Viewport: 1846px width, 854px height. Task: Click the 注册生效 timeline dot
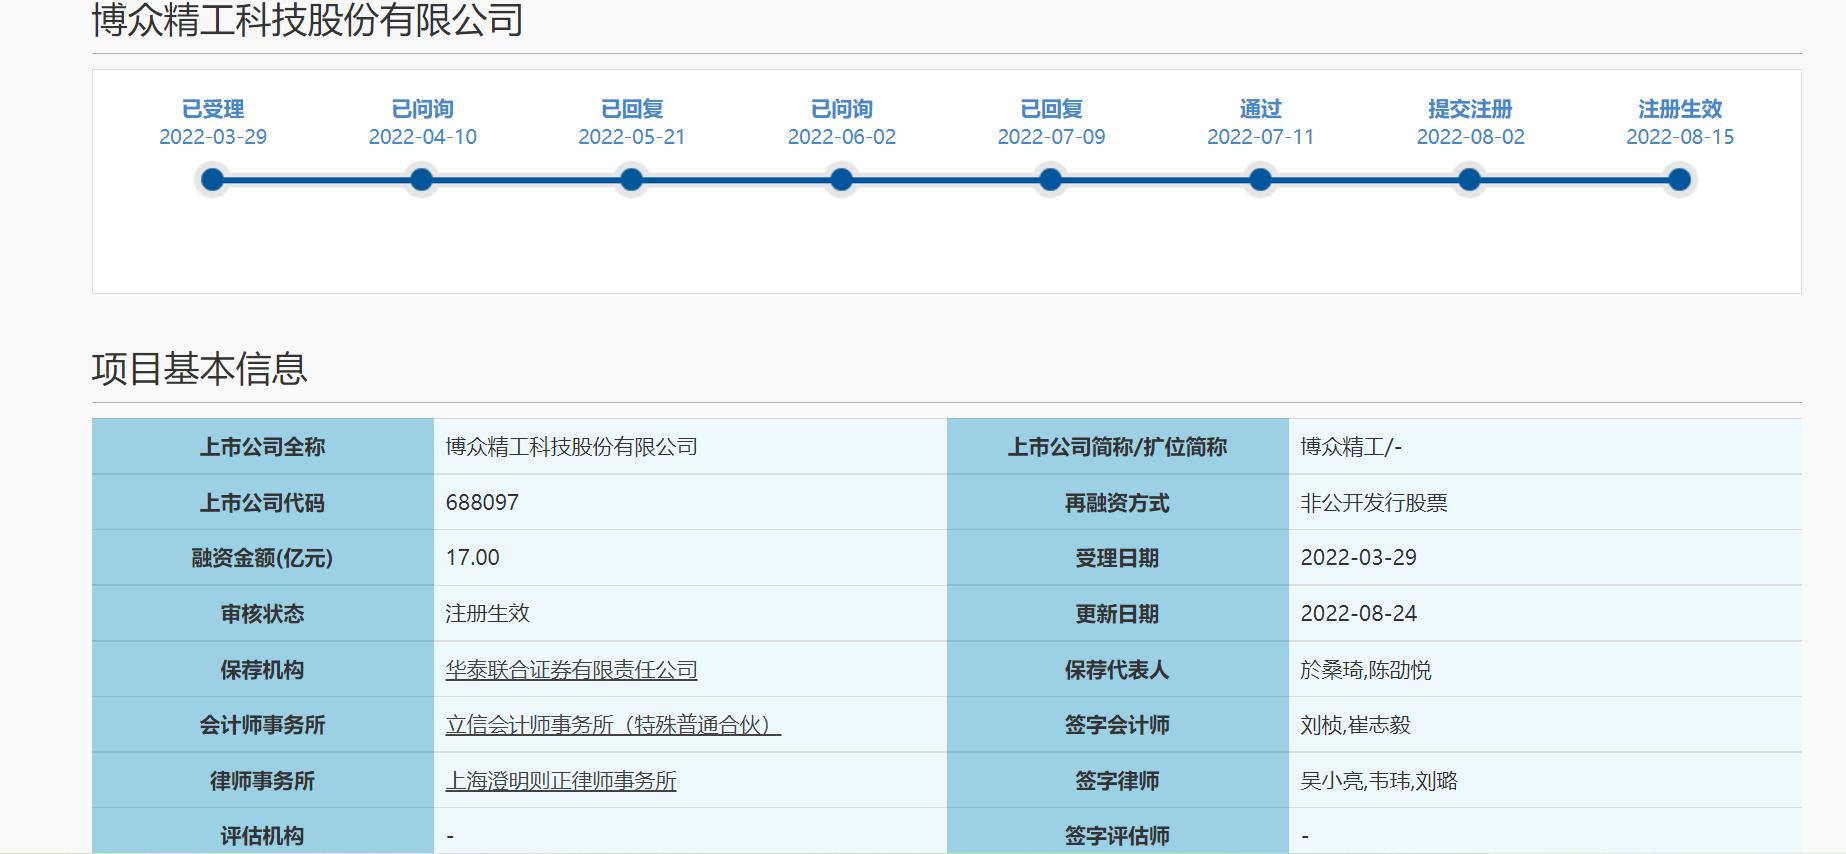click(1679, 180)
